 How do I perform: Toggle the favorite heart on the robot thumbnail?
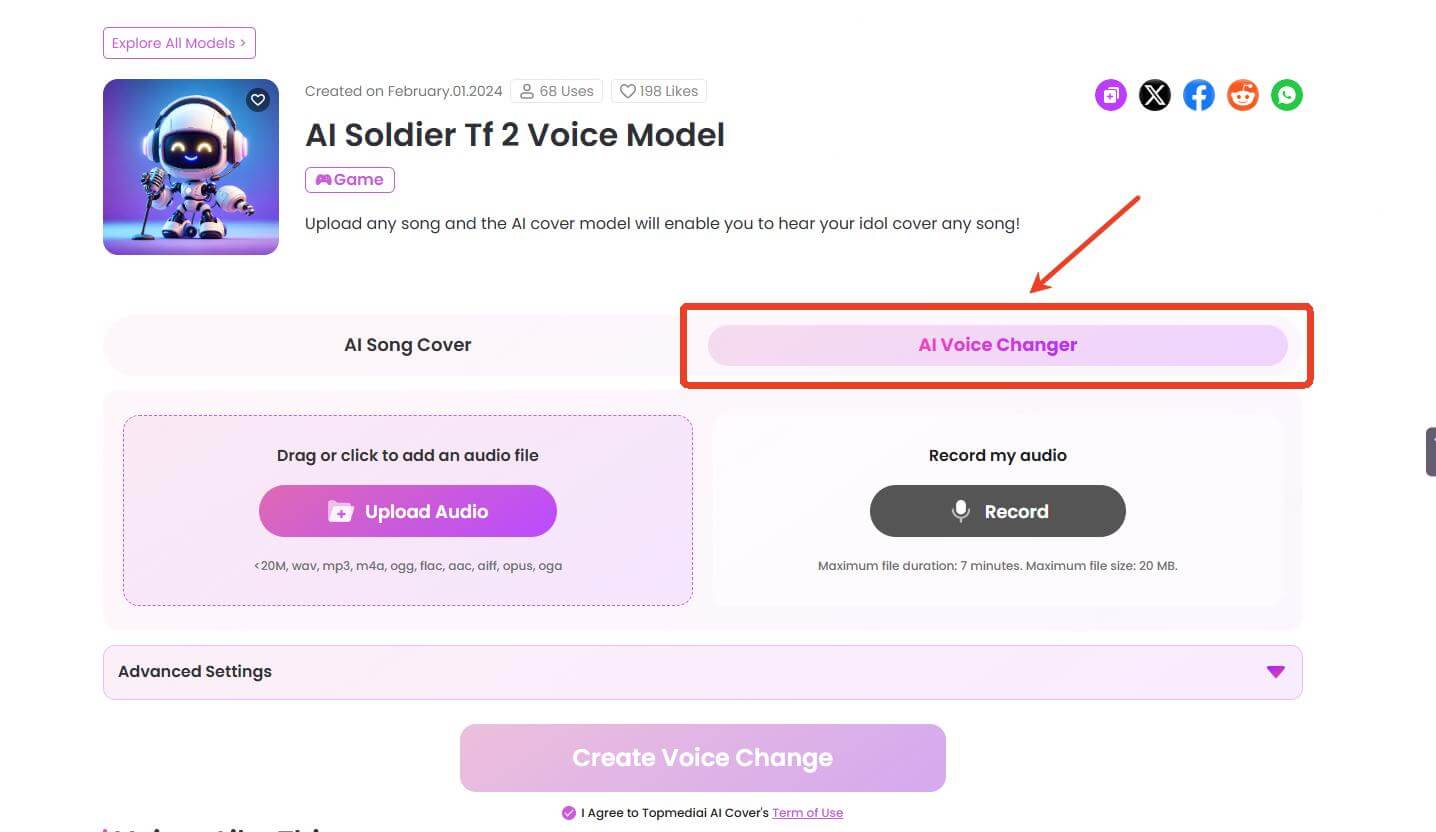pyautogui.click(x=258, y=100)
